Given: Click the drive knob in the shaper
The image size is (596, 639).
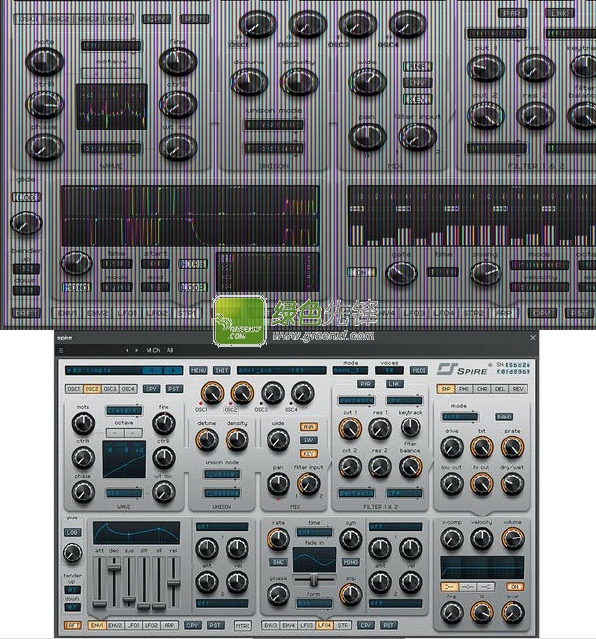Looking at the screenshot, I should [452, 447].
